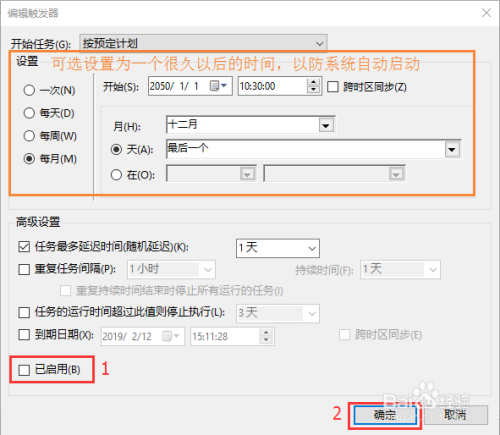Open the random delay 1 天 dropdown

click(x=278, y=248)
